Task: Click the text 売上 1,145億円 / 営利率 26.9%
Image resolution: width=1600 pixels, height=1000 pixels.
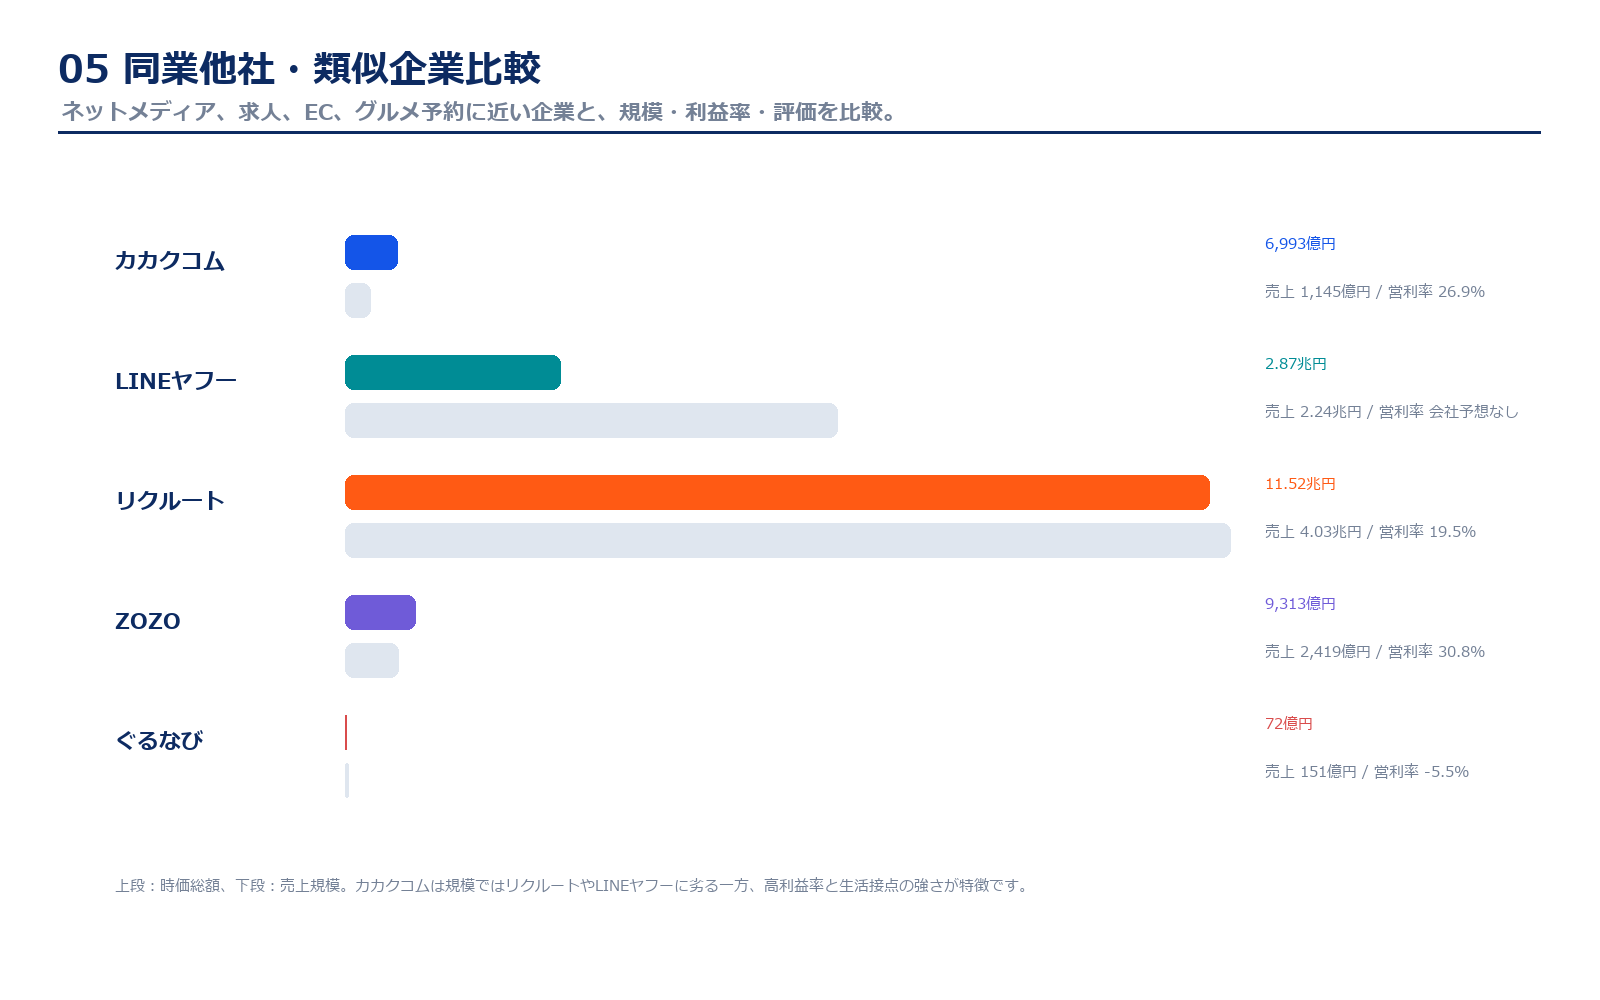Action: coord(1375,292)
